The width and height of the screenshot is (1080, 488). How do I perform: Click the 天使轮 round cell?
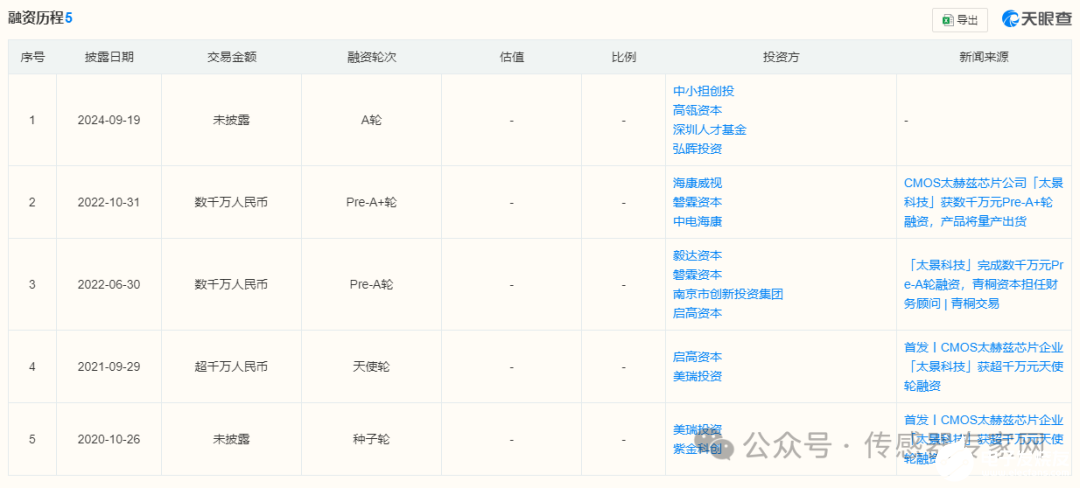[371, 367]
